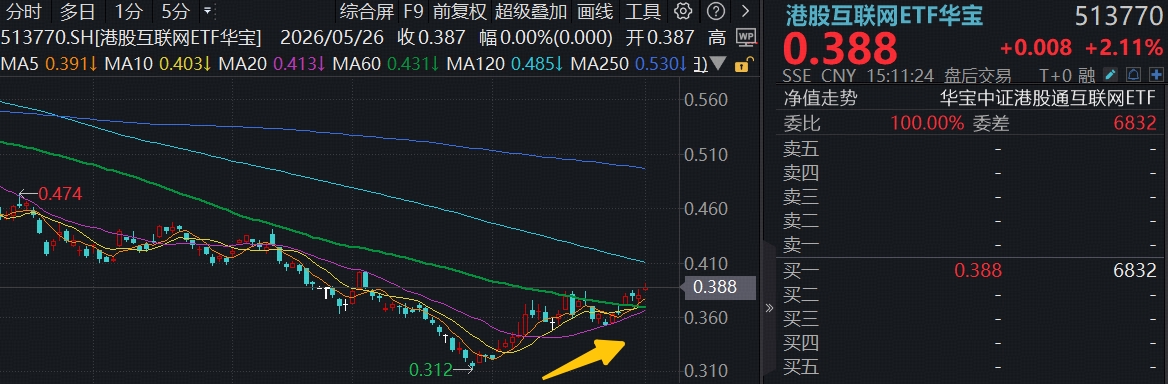Screen dimensions: 1168x384
Task: Open the 画线 drawing tools
Action: 595,11
